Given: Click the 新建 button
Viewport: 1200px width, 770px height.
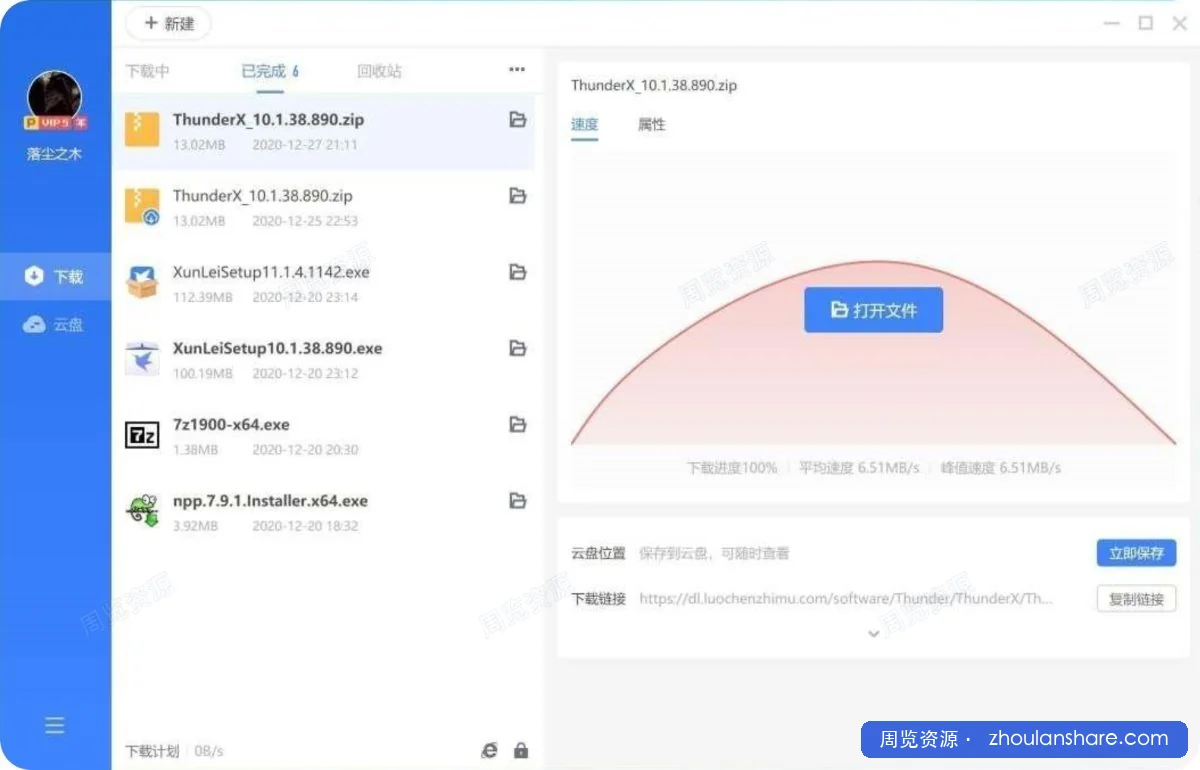Looking at the screenshot, I should [x=169, y=23].
